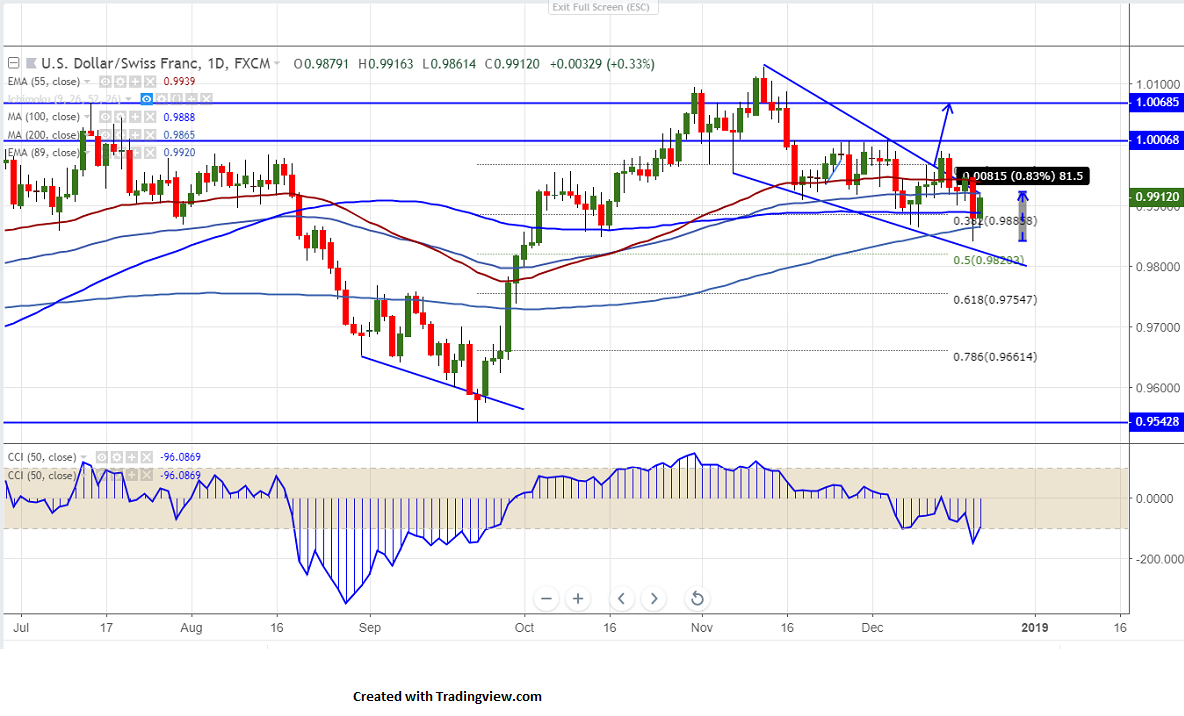Click the flag icon beside U.S. Dollar/Swiss Franc

tap(31, 63)
